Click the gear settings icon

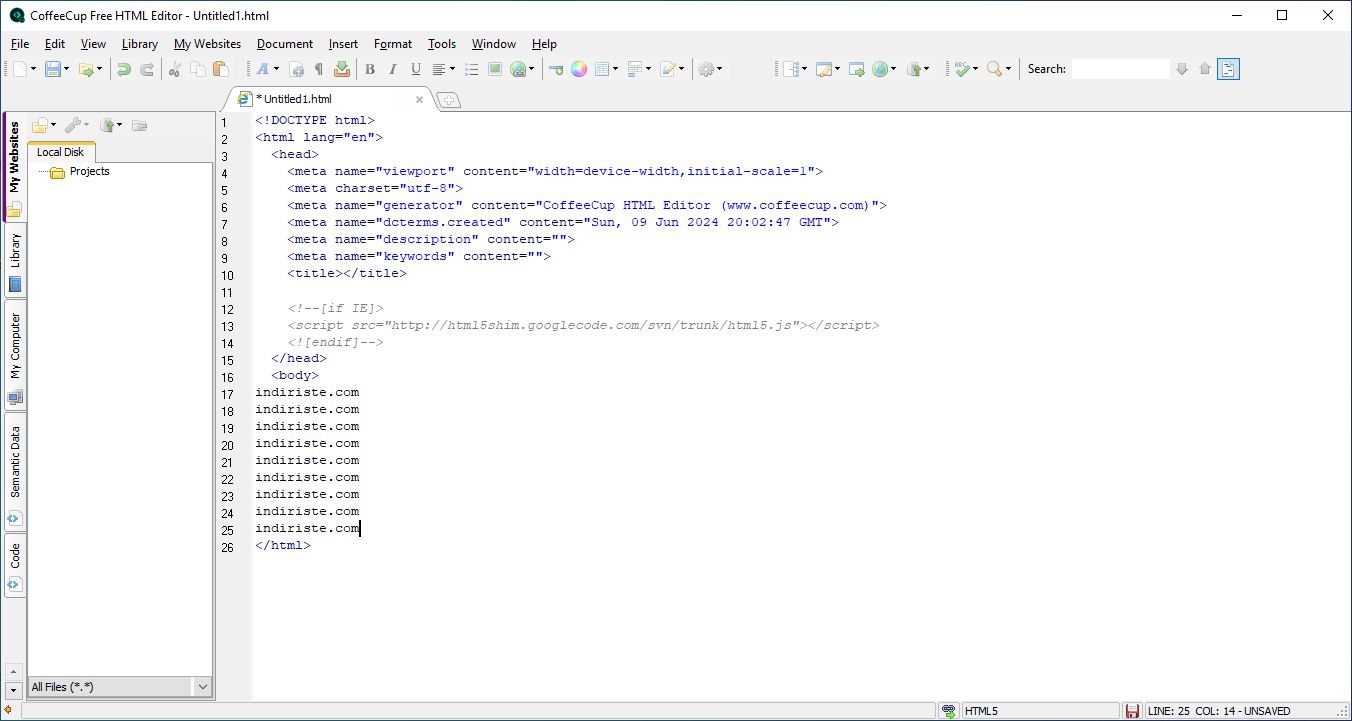[706, 69]
